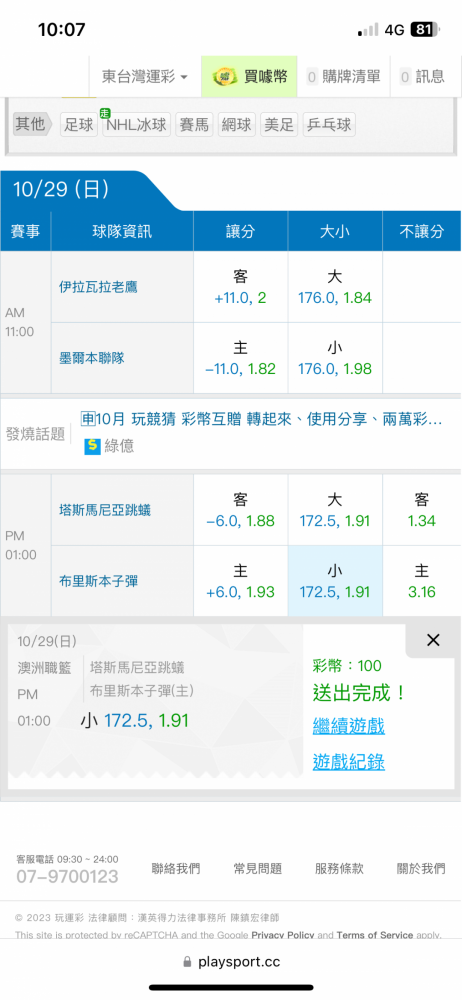Open 塔斯馬尼亞跳蟻 team info link
This screenshot has height=1000, width=462.
pyautogui.click(x=105, y=510)
